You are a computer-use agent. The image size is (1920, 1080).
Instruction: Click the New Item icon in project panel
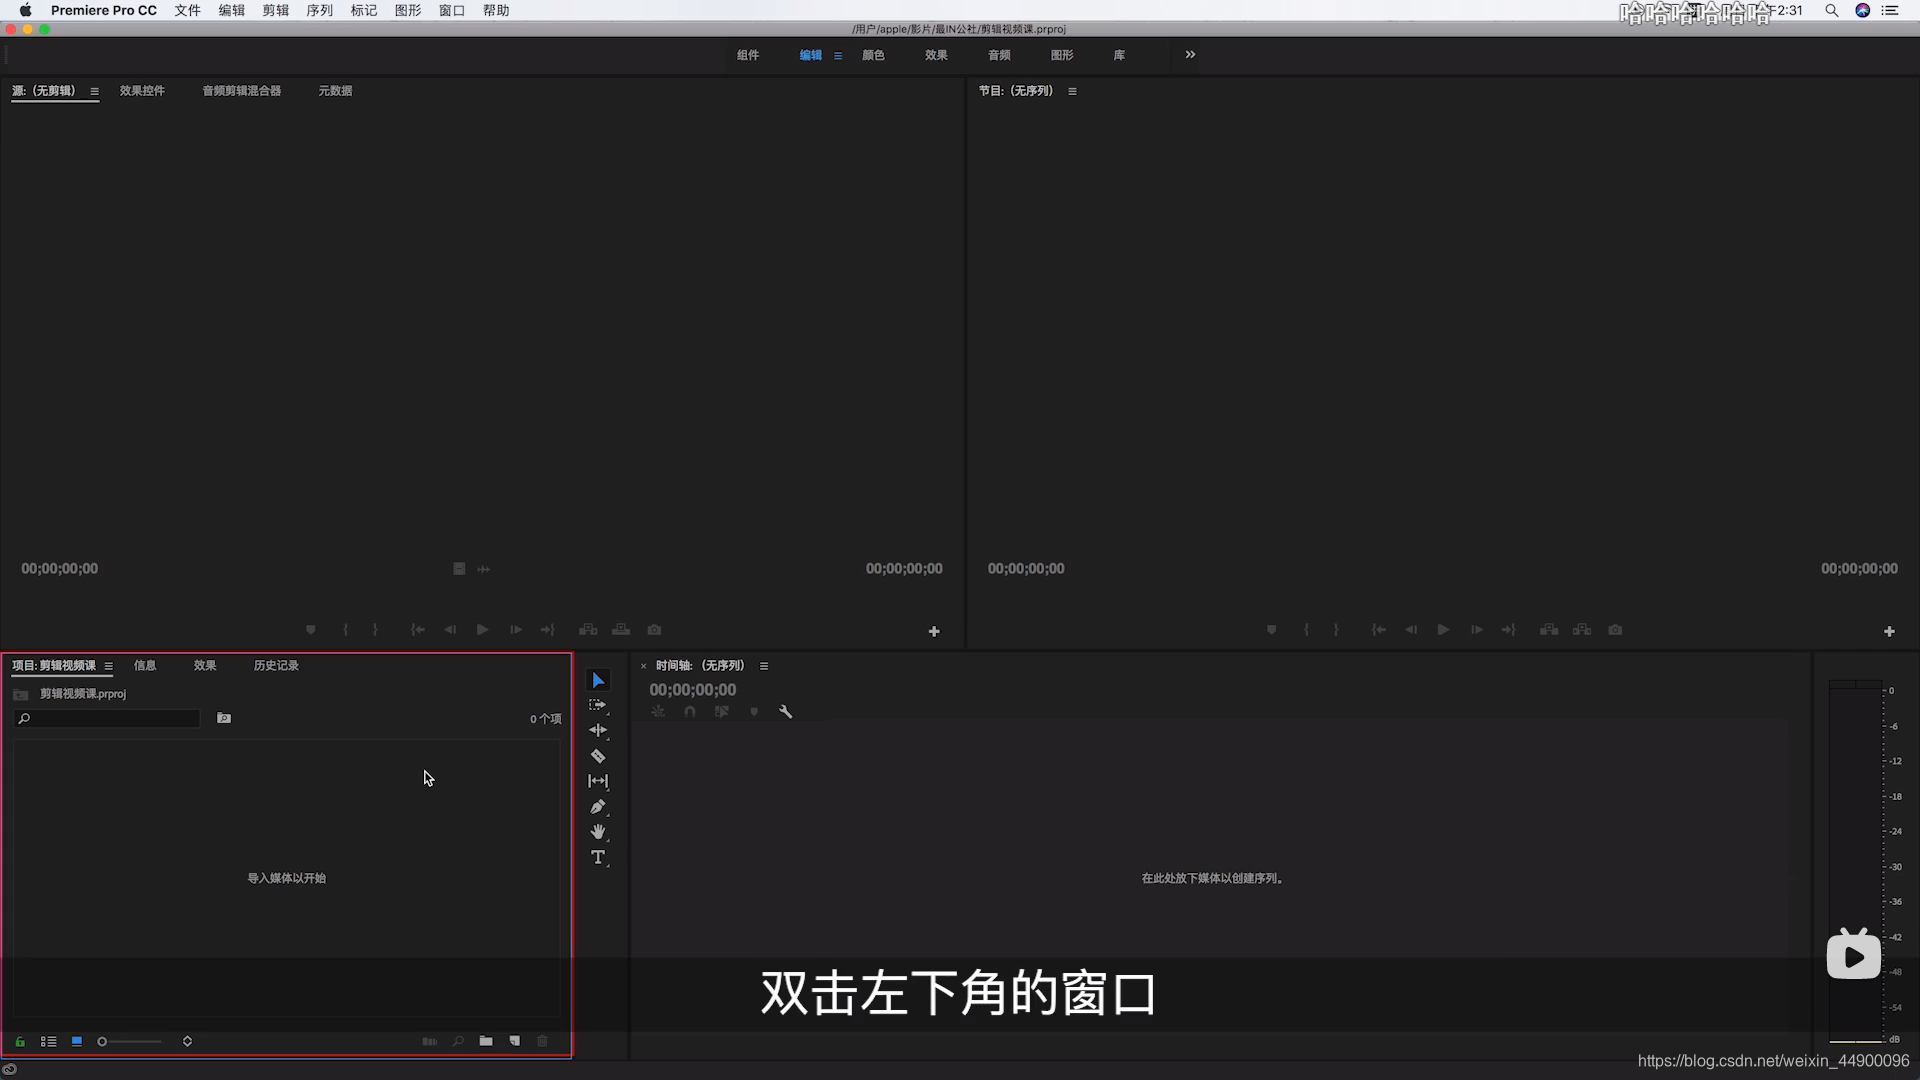pyautogui.click(x=515, y=1041)
